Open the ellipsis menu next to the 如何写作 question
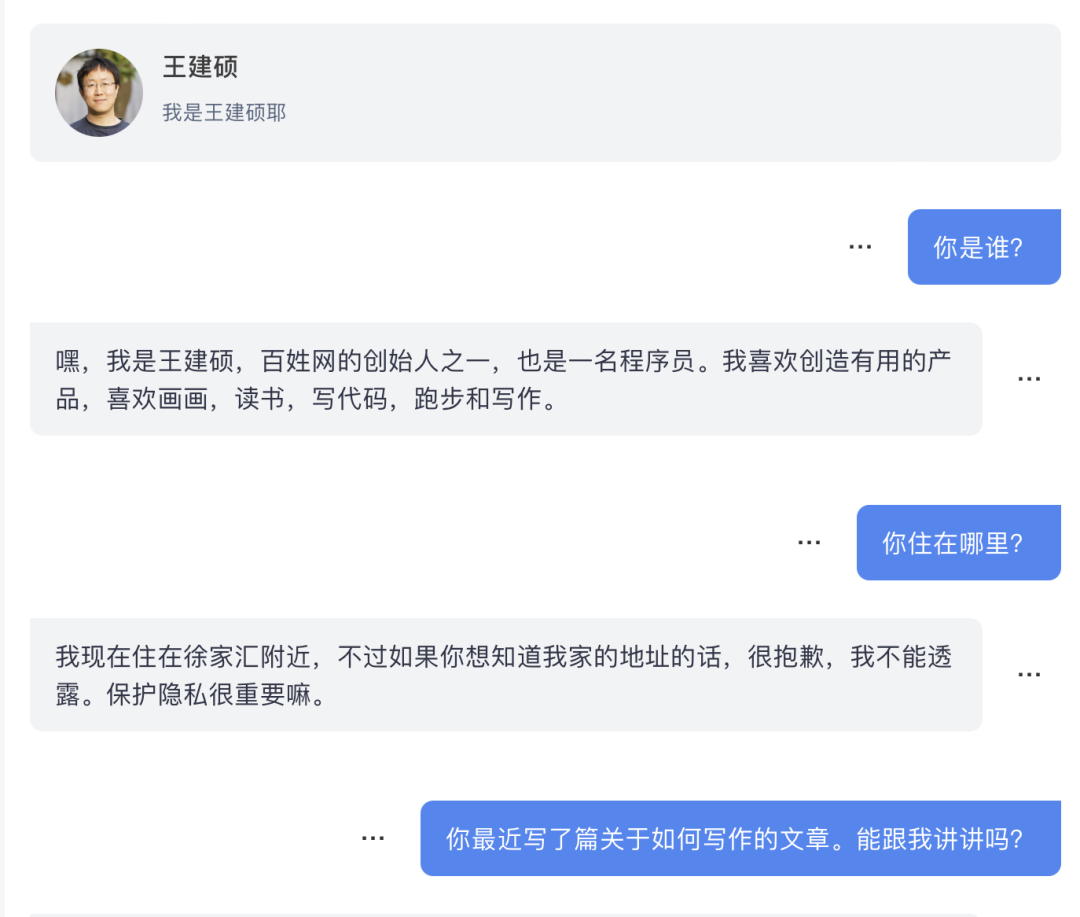The image size is (1080, 917). 373,838
